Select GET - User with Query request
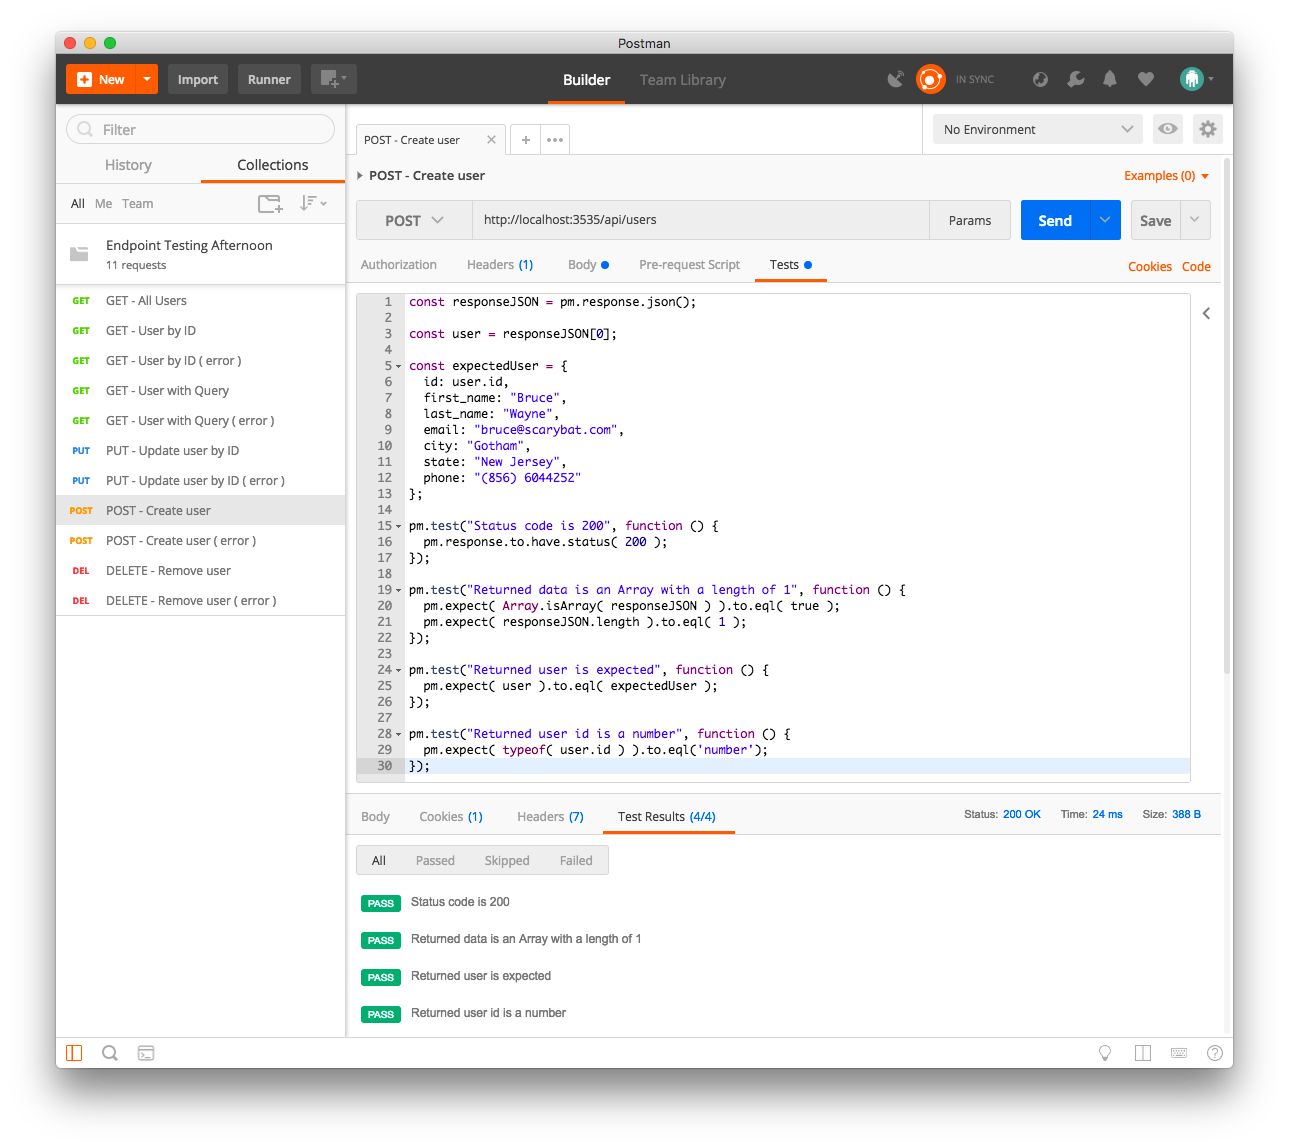Image resolution: width=1289 pixels, height=1148 pixels. [x=200, y=390]
